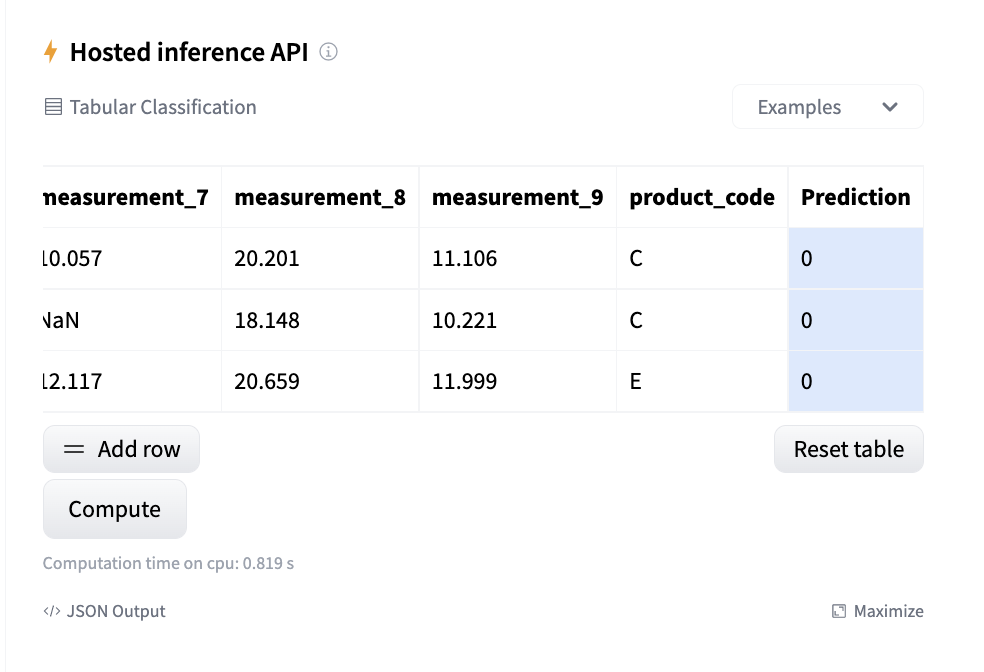
Task: Add a new row to the table
Action: point(121,449)
